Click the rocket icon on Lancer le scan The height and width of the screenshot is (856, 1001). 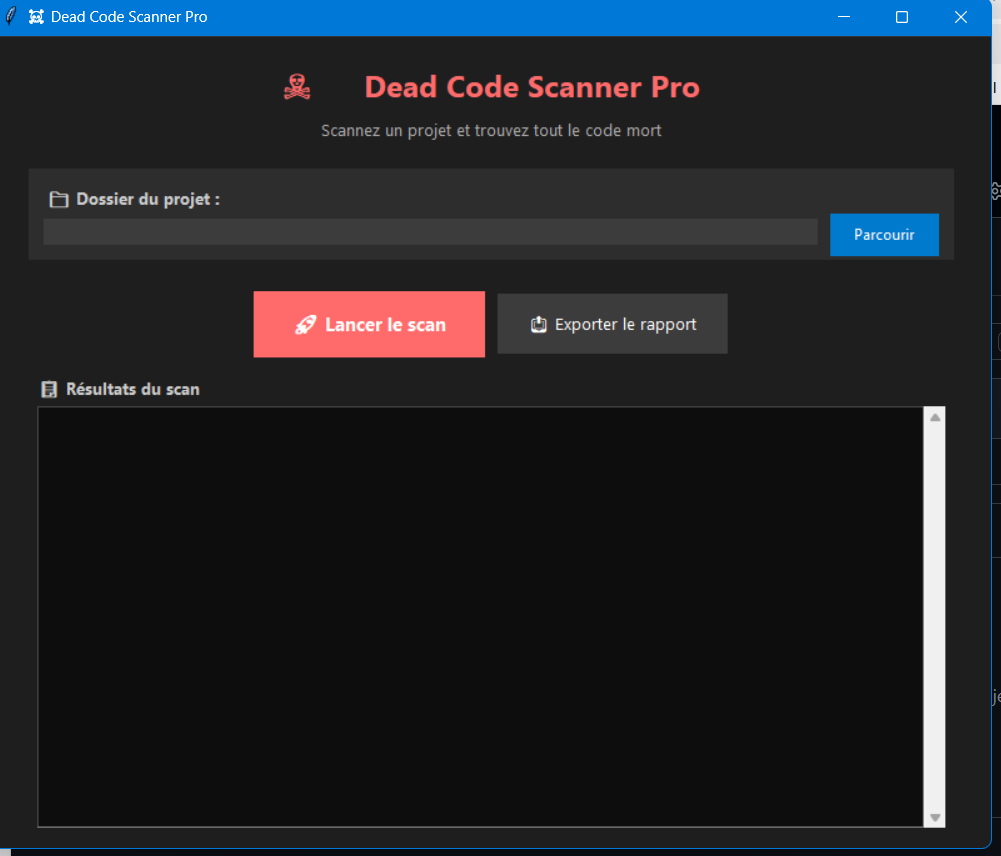click(x=305, y=324)
